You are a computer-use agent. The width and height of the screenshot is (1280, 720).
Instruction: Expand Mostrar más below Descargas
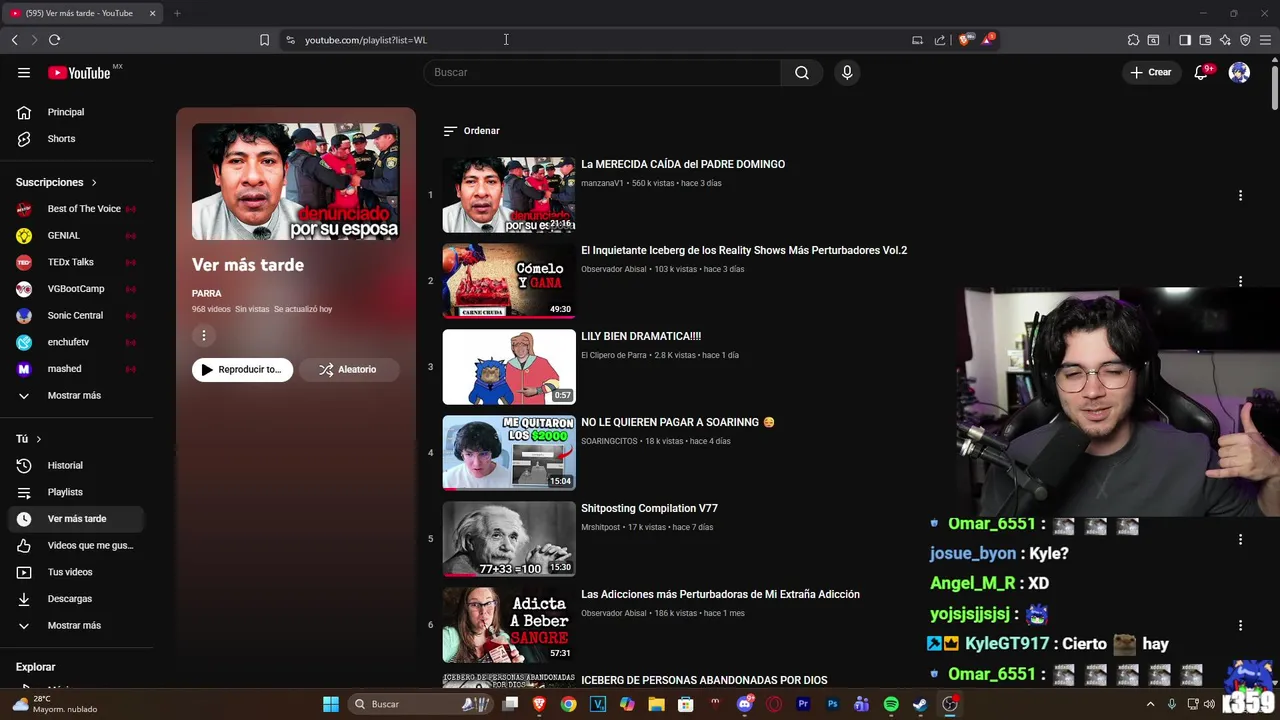[x=74, y=625]
